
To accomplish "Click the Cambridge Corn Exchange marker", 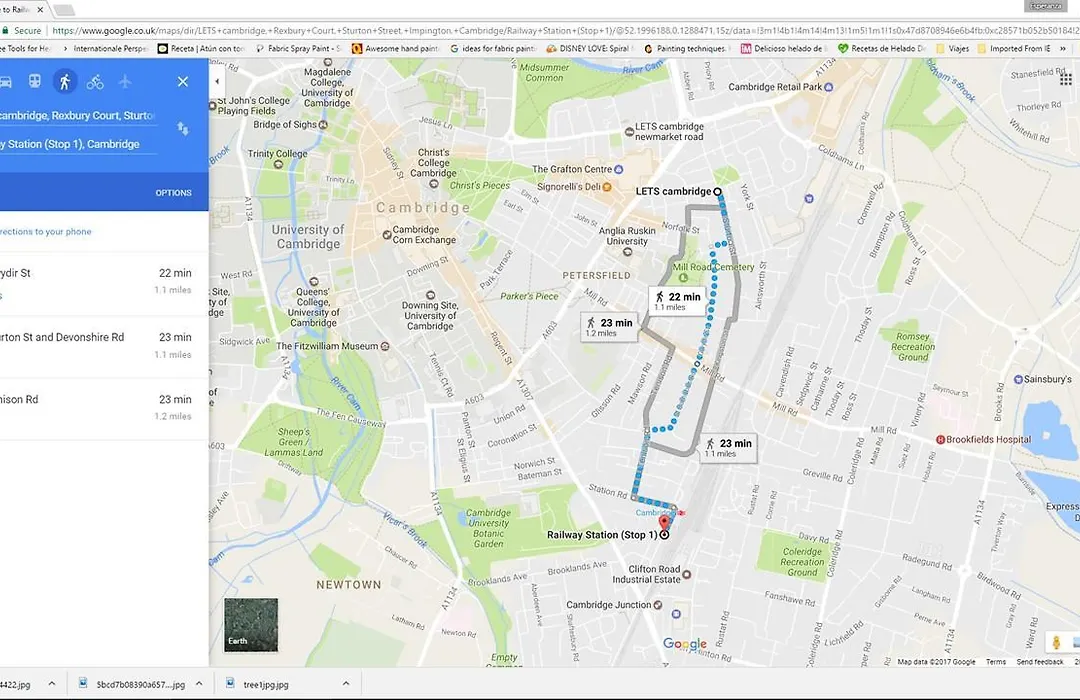I will pos(387,235).
